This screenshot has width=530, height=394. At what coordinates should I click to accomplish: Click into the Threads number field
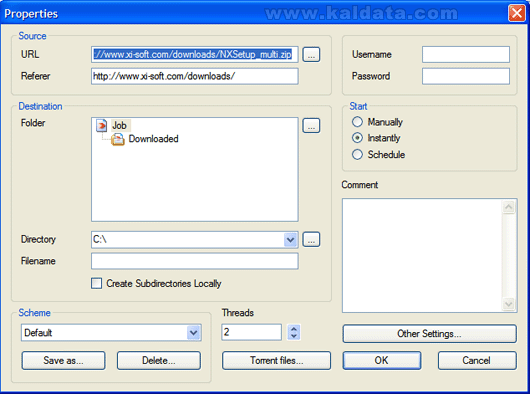point(251,332)
